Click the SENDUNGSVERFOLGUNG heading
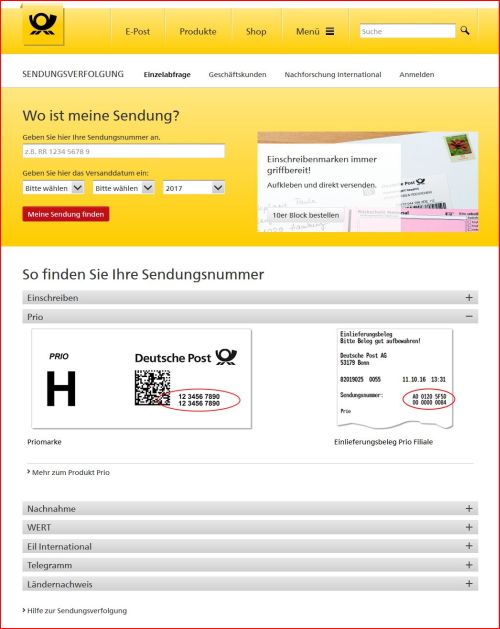This screenshot has width=500, height=629. [73, 74]
